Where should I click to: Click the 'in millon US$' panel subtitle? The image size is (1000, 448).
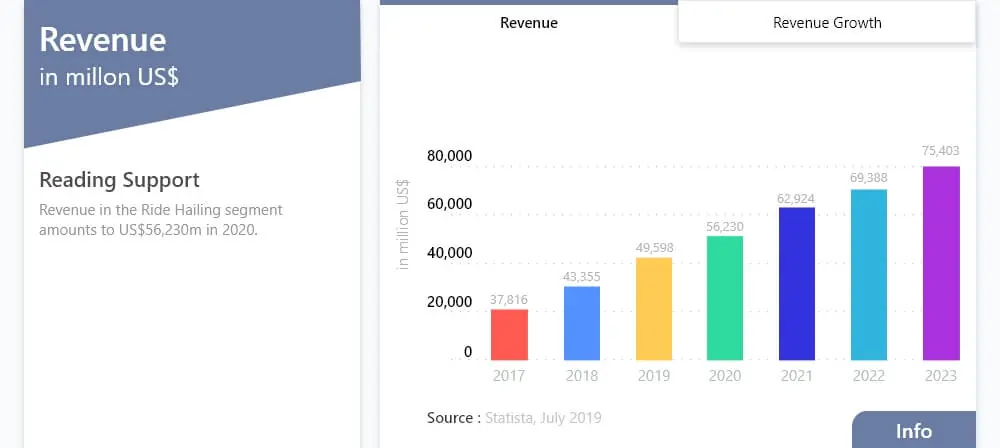point(109,77)
